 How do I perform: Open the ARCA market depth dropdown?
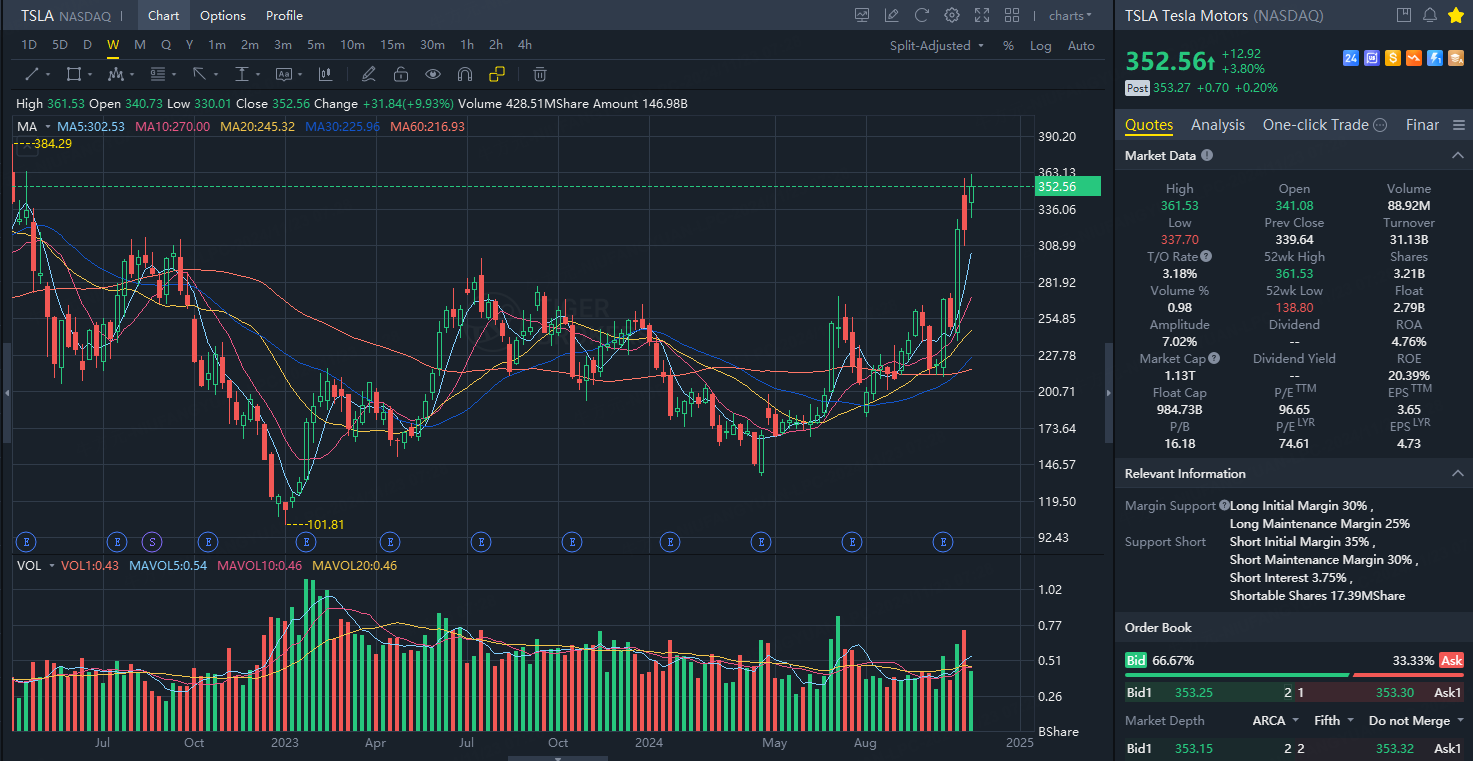1275,720
